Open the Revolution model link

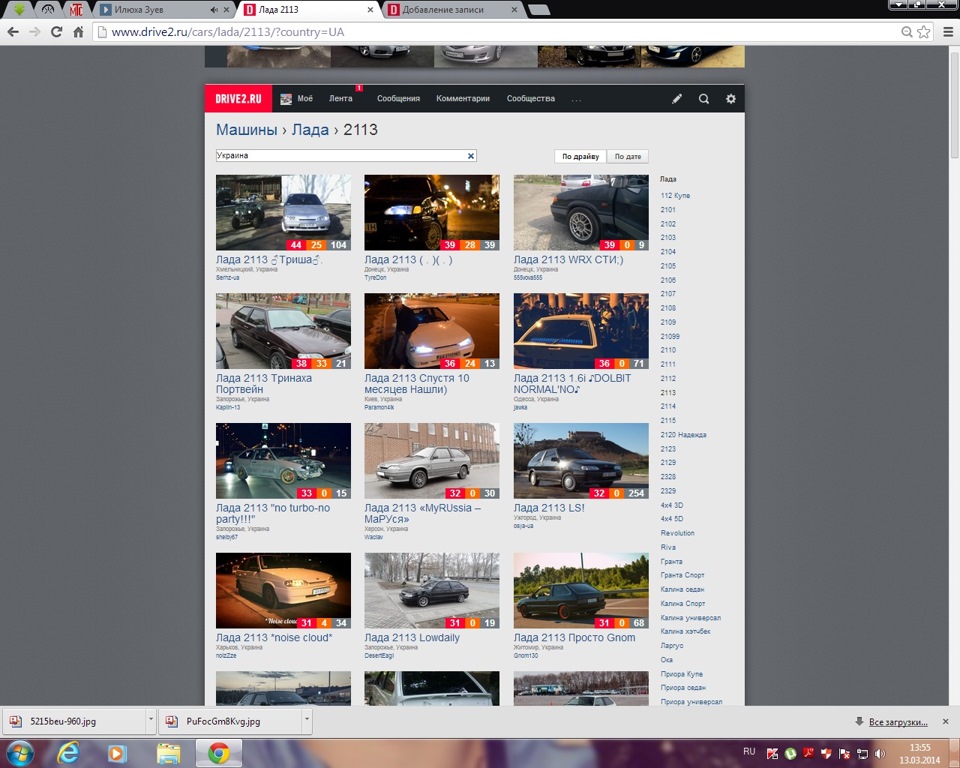coord(677,533)
